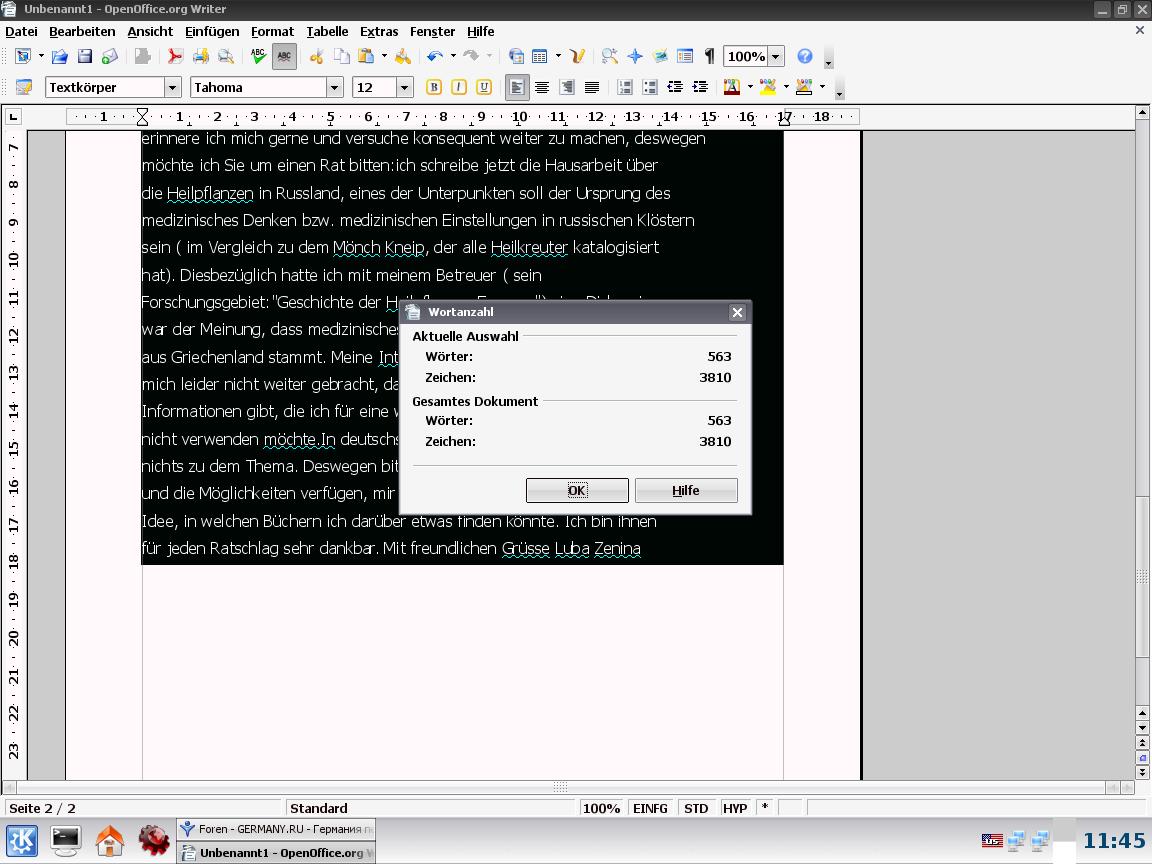The width and height of the screenshot is (1152, 864).
Task: Close the Wortanzahl dialog
Action: 737,313
